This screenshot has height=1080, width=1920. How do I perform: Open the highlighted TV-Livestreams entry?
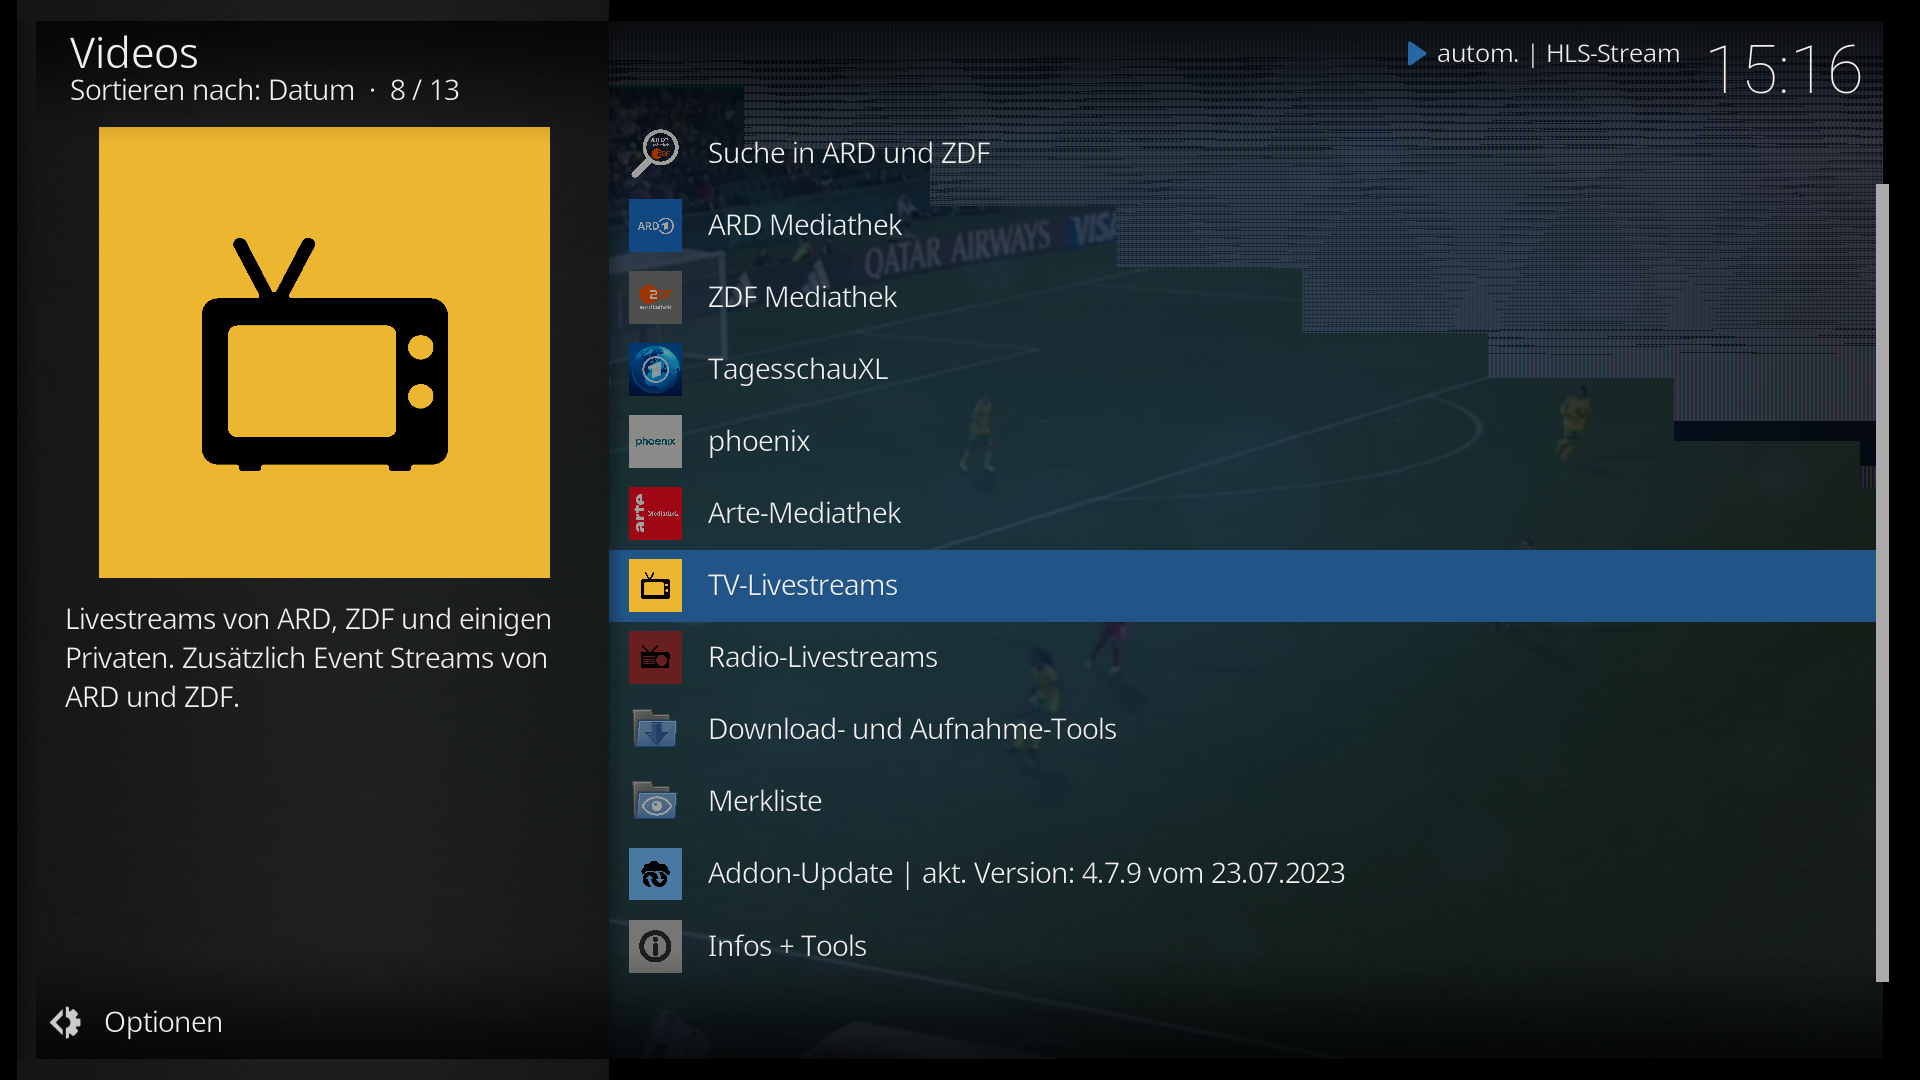1242,585
